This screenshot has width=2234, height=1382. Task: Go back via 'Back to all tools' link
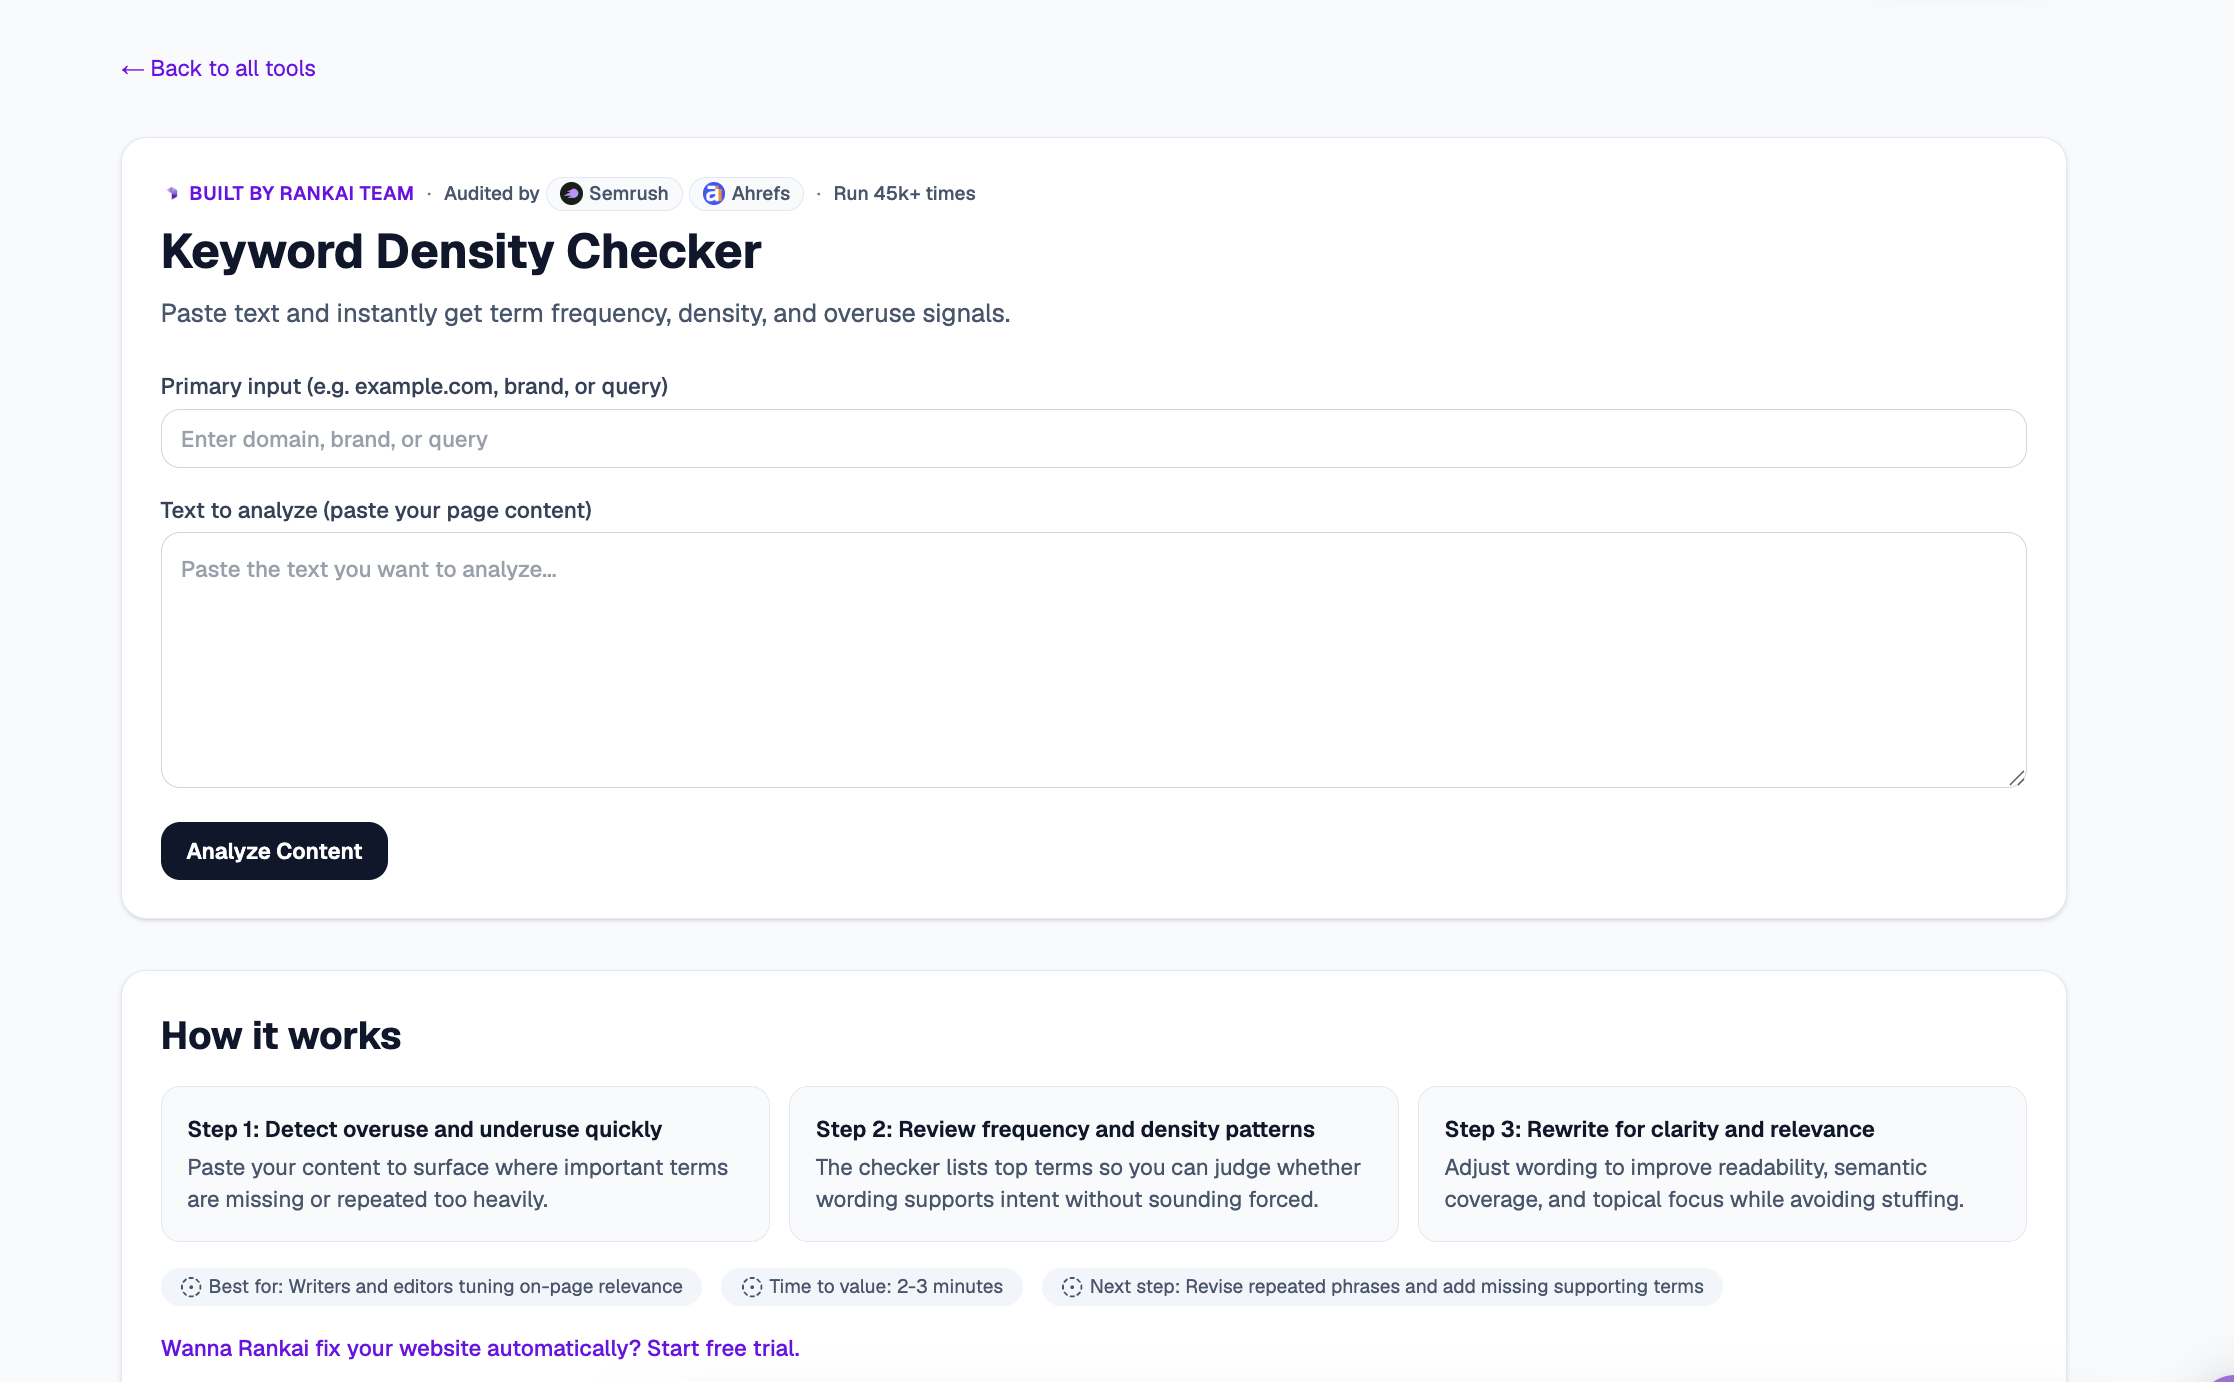[x=218, y=68]
